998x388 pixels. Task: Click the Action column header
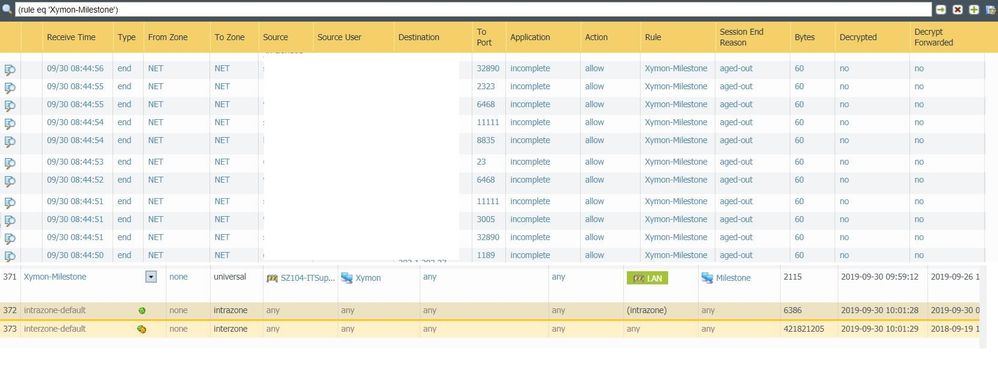pos(596,37)
